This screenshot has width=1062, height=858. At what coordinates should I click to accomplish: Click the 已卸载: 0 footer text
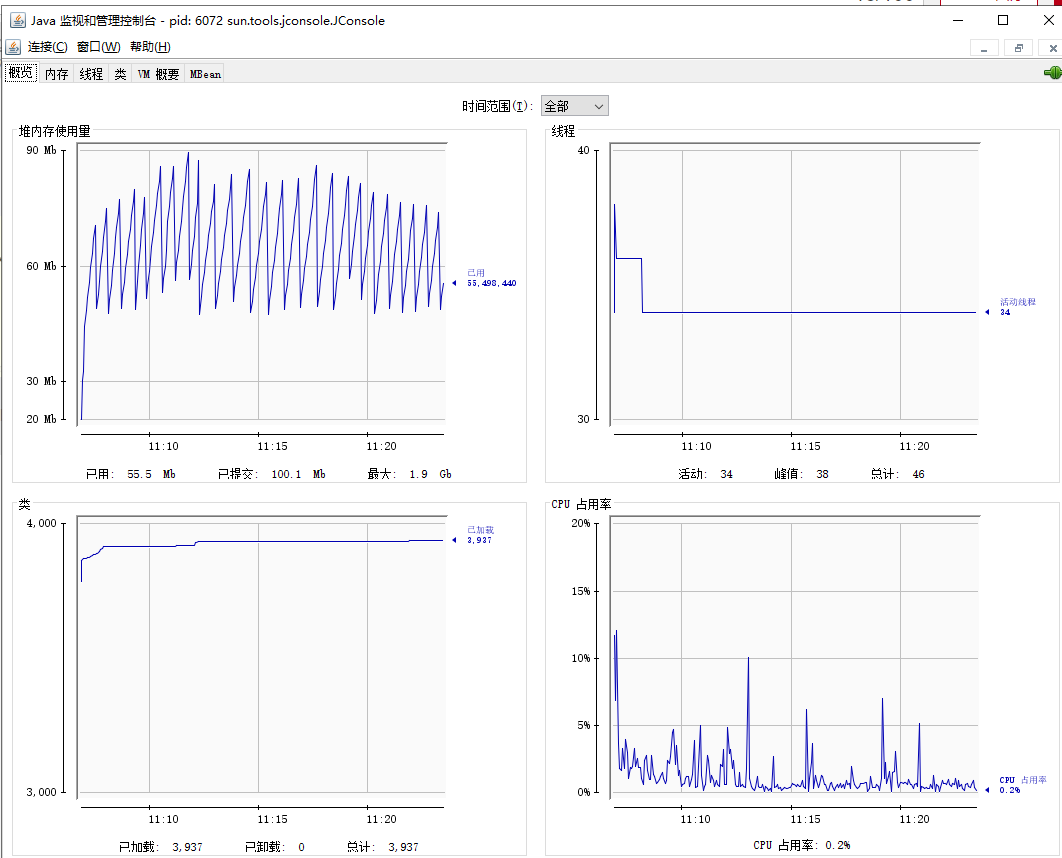[x=275, y=846]
